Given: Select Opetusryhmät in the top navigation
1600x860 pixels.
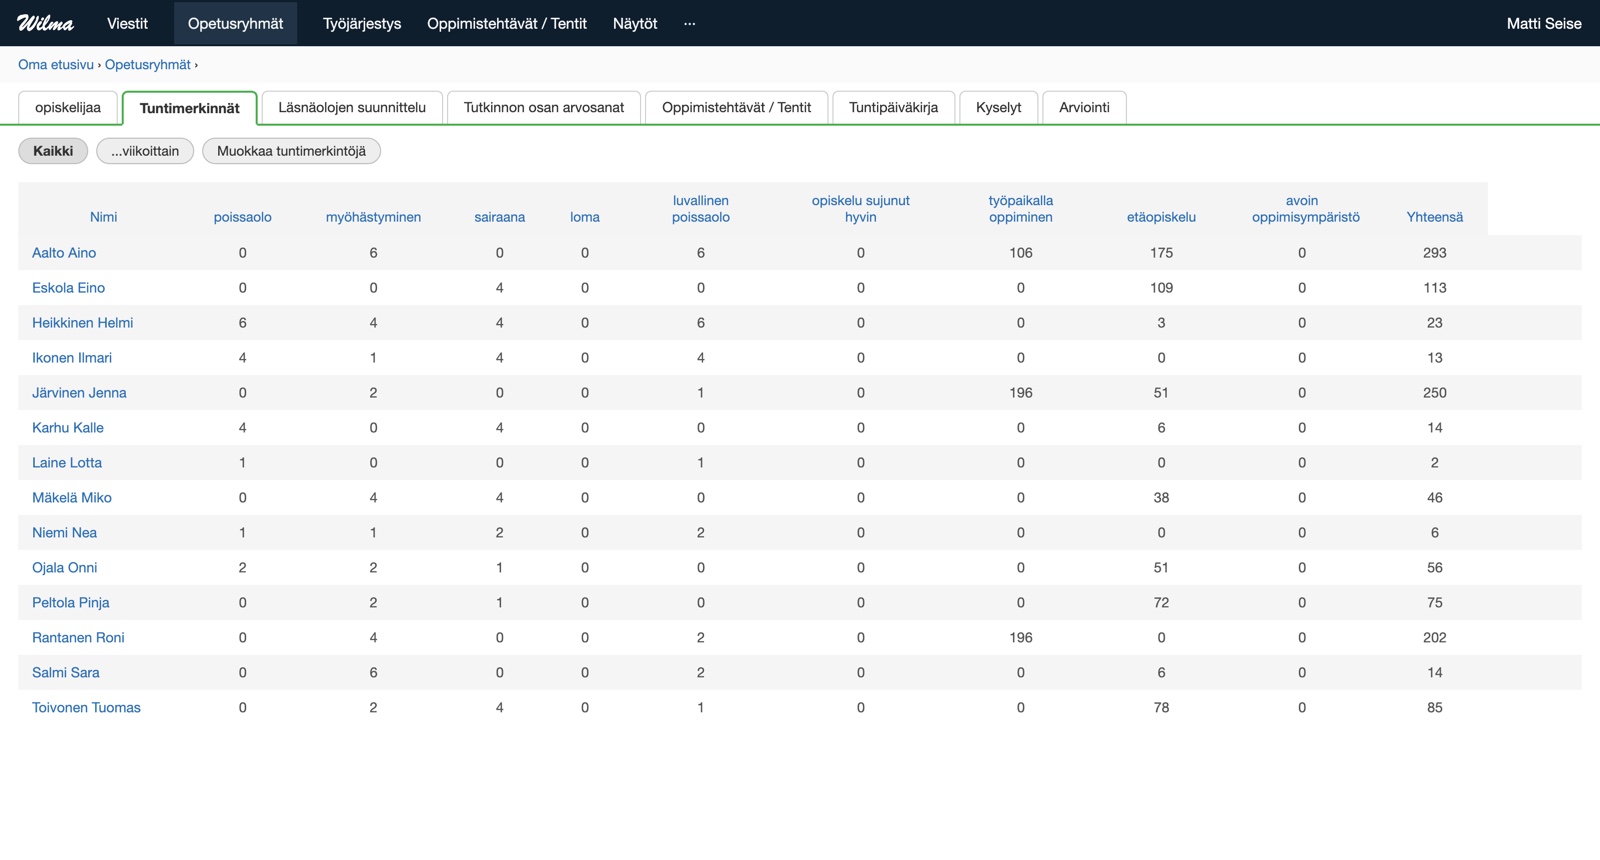Looking at the screenshot, I should (x=235, y=23).
